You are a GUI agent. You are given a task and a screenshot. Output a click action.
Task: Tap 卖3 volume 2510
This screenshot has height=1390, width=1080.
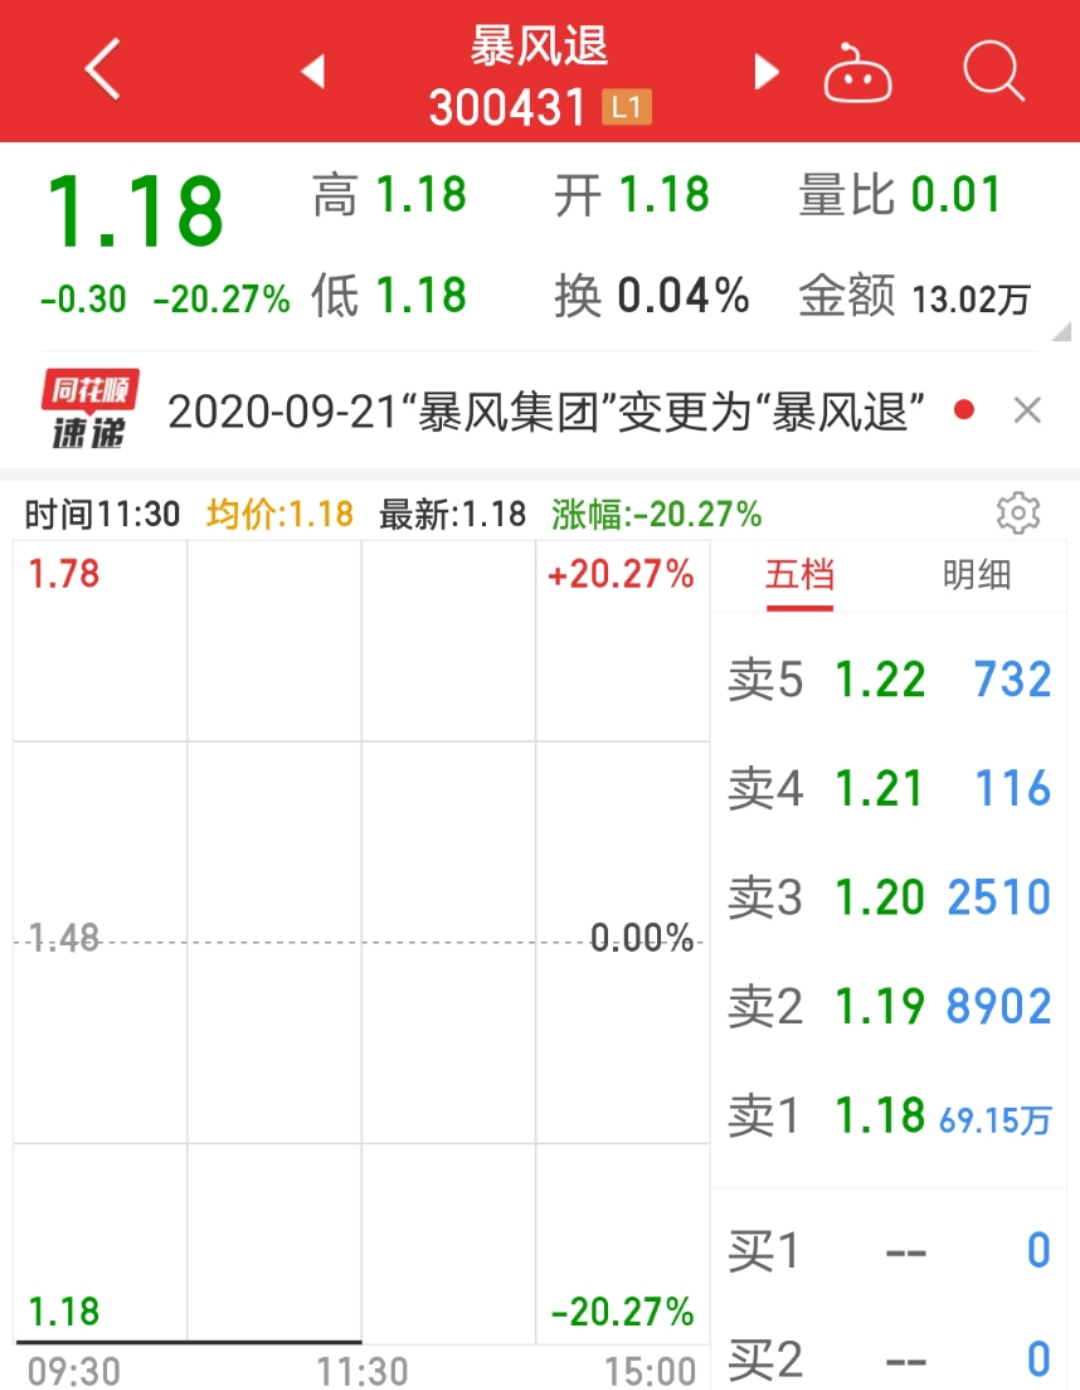(999, 897)
